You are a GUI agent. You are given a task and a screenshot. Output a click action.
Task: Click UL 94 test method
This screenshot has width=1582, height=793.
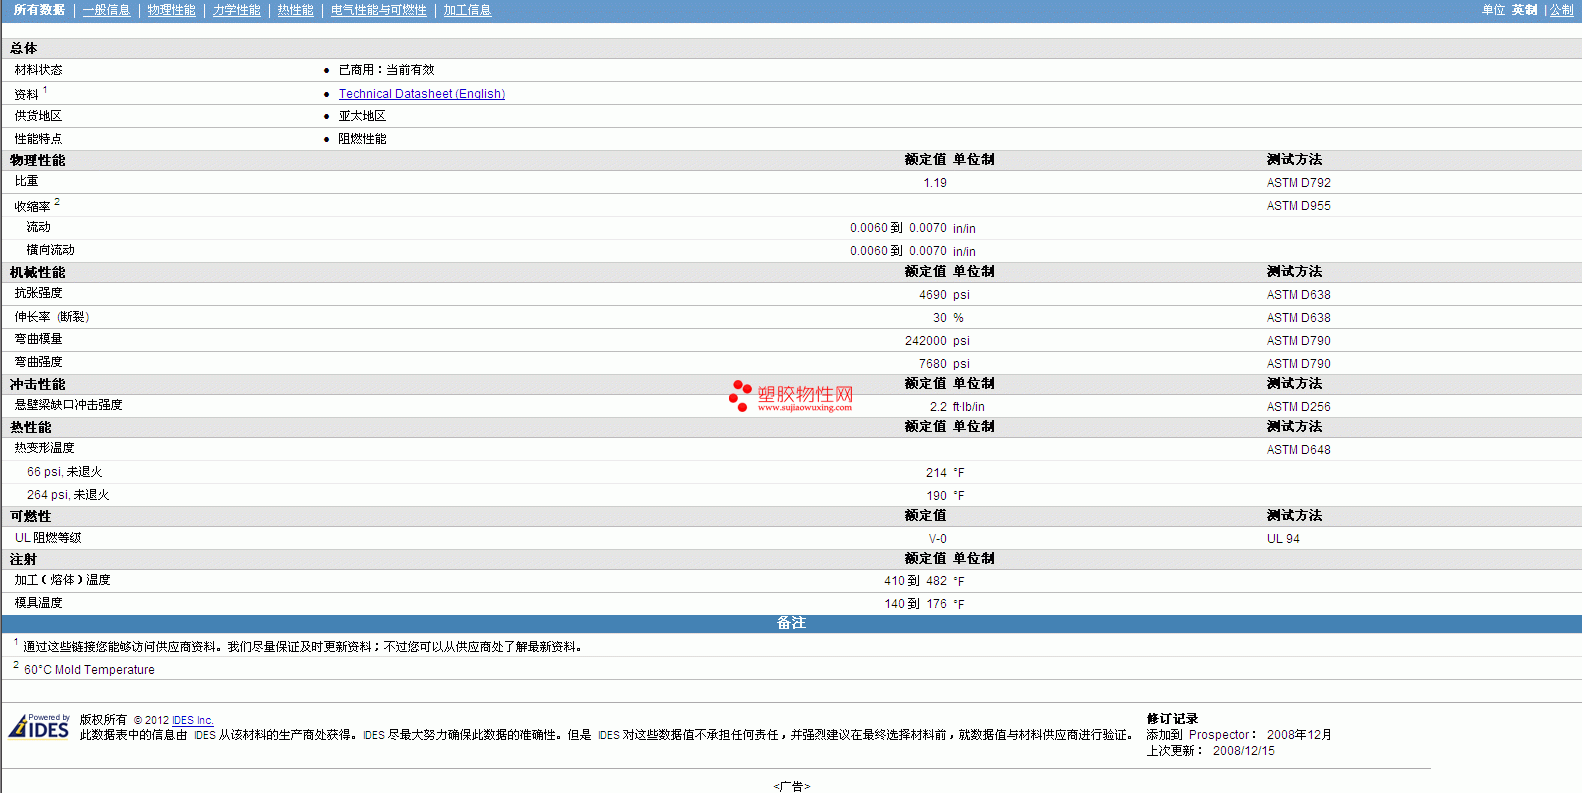tap(1283, 539)
